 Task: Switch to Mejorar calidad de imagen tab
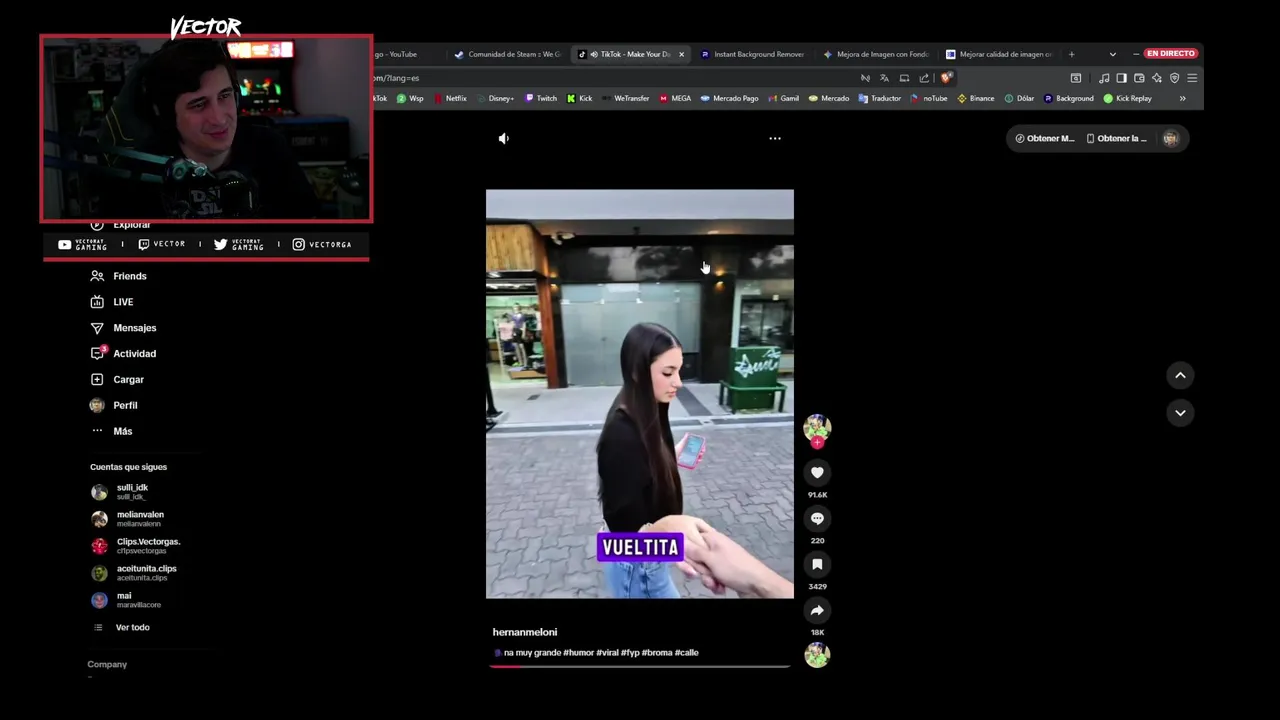tap(999, 54)
